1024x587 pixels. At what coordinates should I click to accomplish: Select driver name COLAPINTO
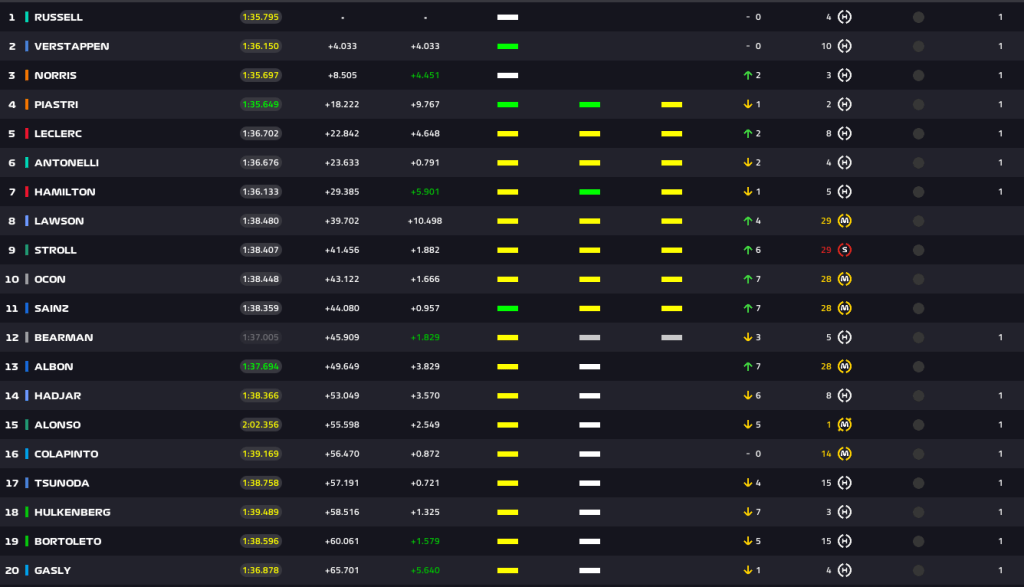(66, 454)
